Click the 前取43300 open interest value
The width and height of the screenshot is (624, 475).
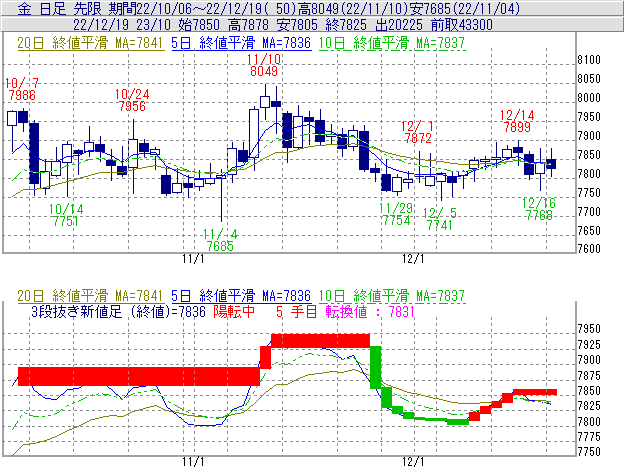462,25
